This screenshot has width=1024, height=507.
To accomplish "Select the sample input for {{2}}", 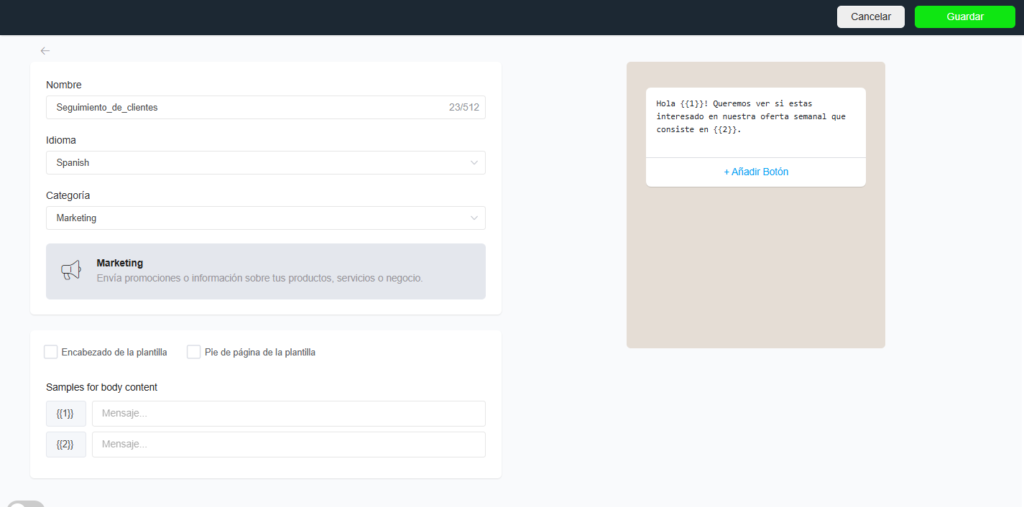I will (288, 444).
